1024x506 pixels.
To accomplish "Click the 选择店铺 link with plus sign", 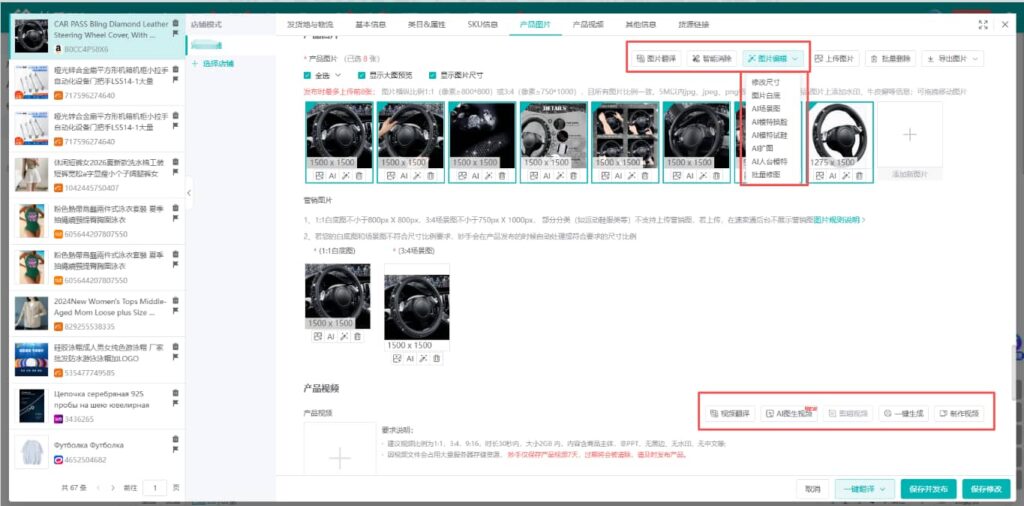I will pyautogui.click(x=213, y=63).
